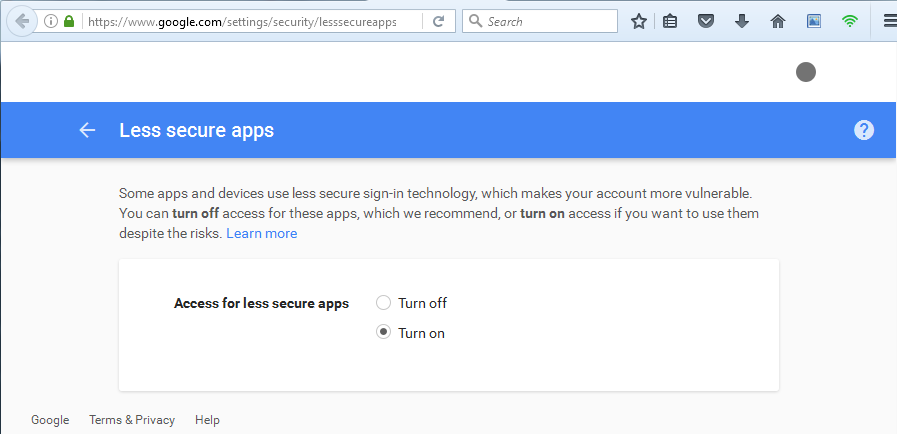Viewport: 897px width, 434px height.
Task: Click the "Terms & Privacy" footer link
Action: point(132,420)
